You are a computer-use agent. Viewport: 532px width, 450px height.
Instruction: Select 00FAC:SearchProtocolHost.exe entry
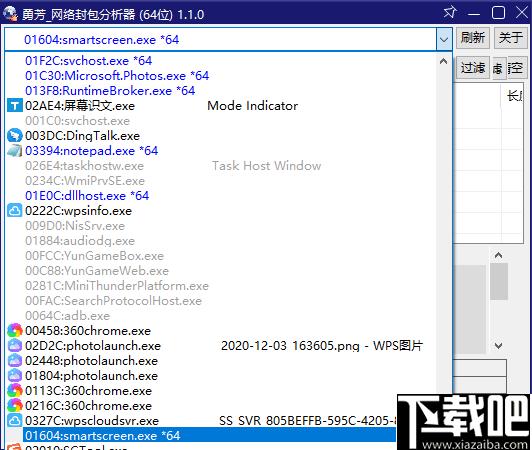[221, 300]
